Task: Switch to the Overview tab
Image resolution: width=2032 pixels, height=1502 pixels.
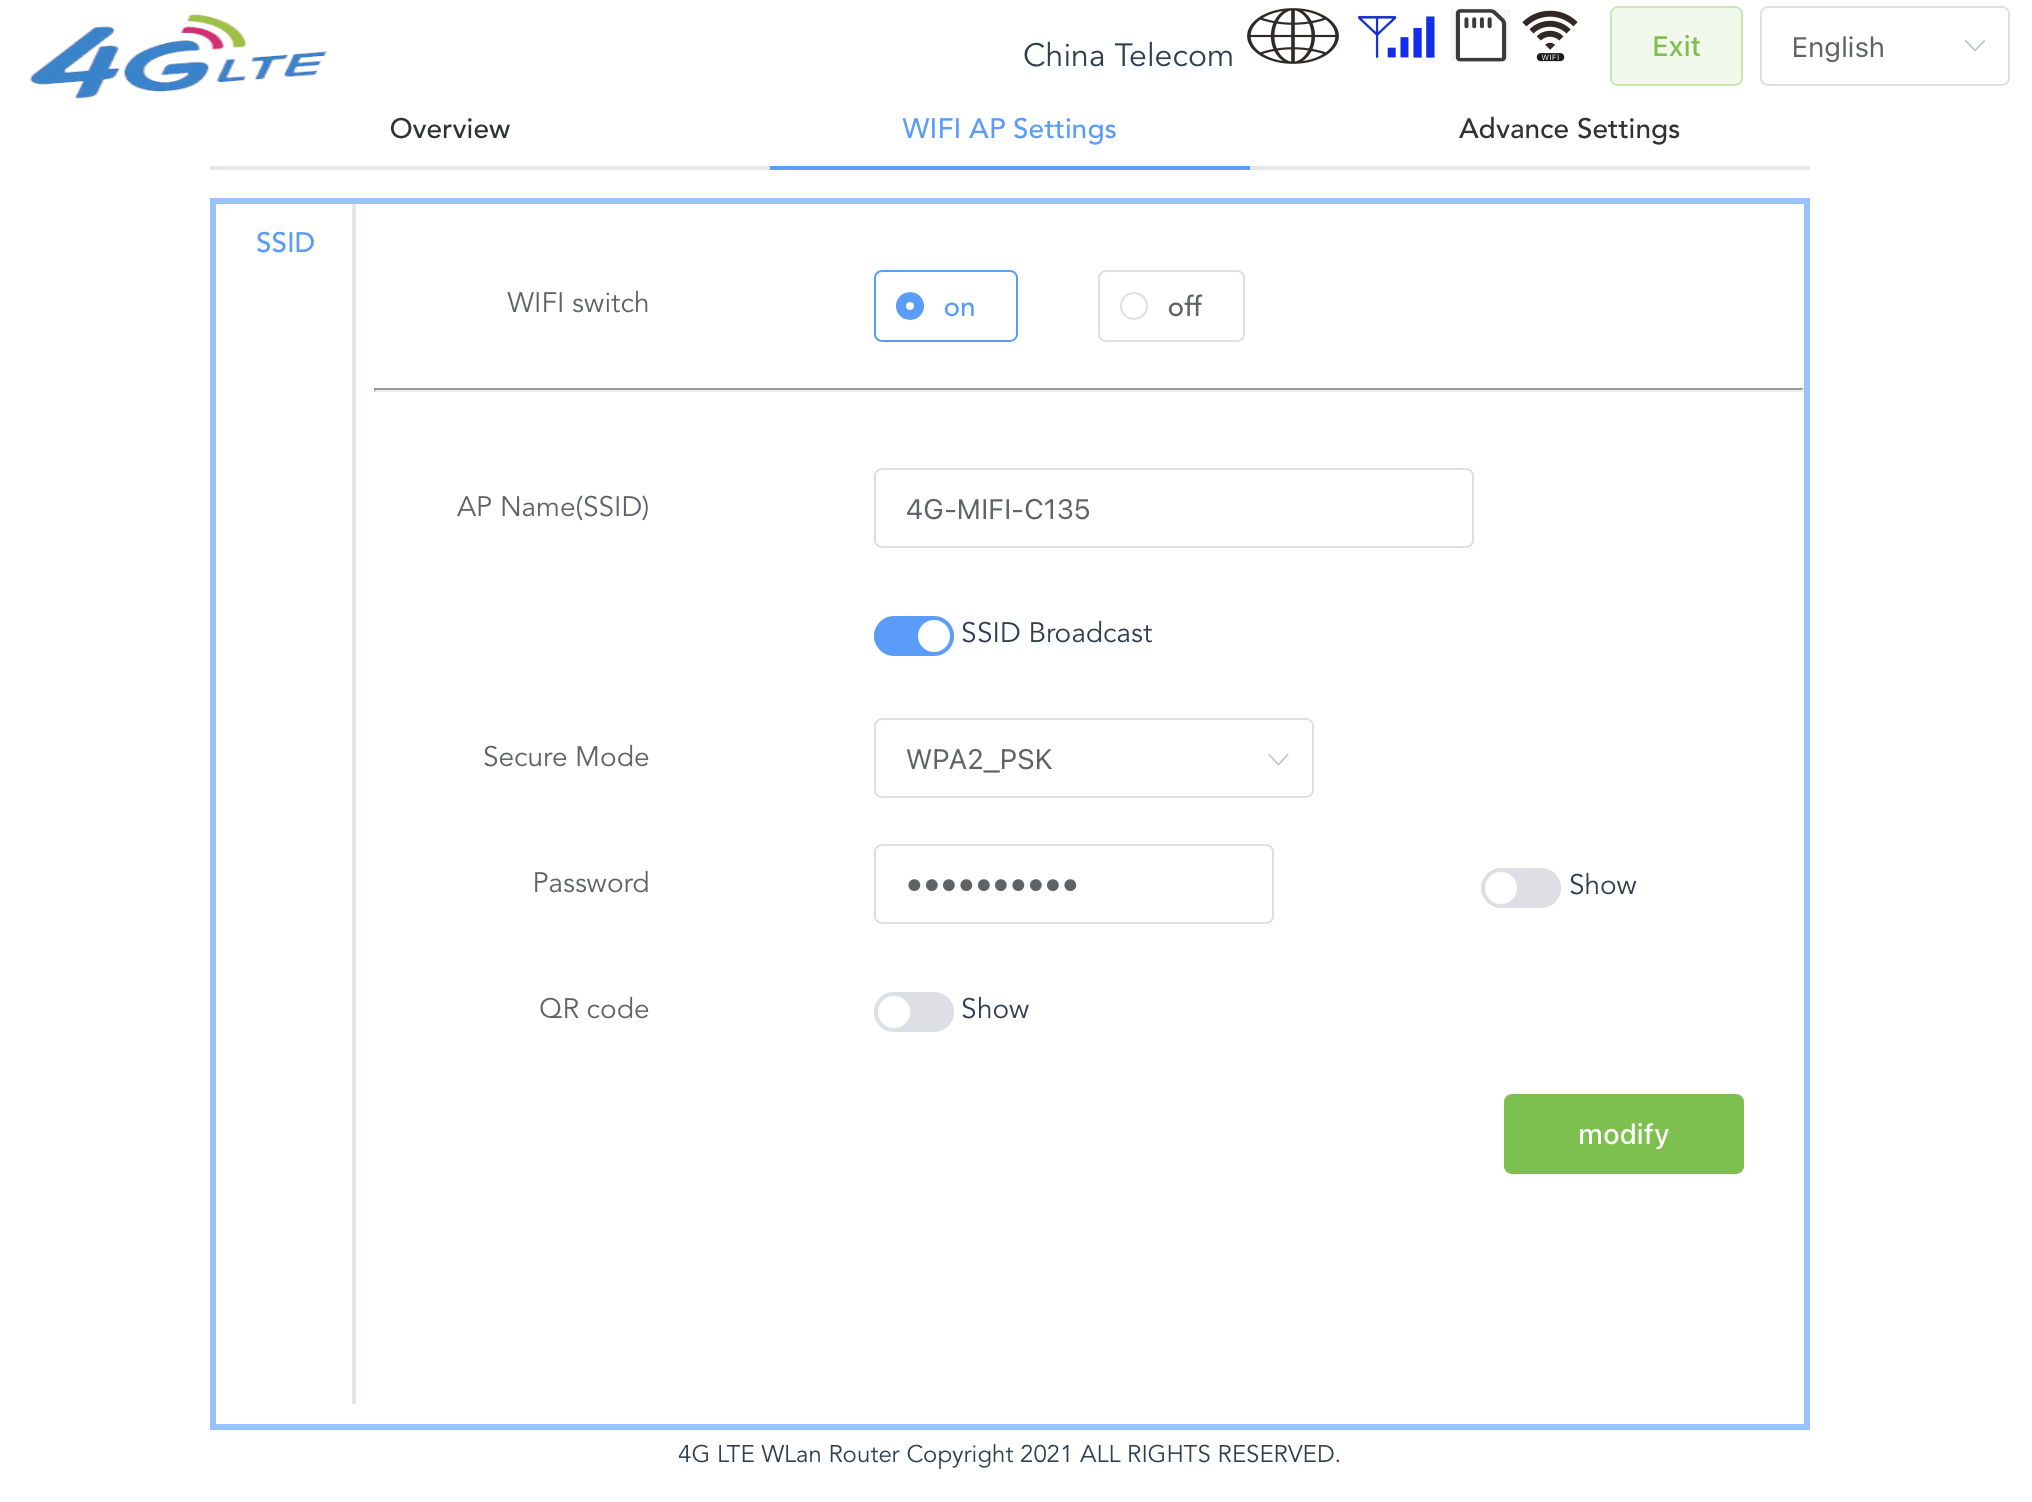Action: tap(450, 129)
